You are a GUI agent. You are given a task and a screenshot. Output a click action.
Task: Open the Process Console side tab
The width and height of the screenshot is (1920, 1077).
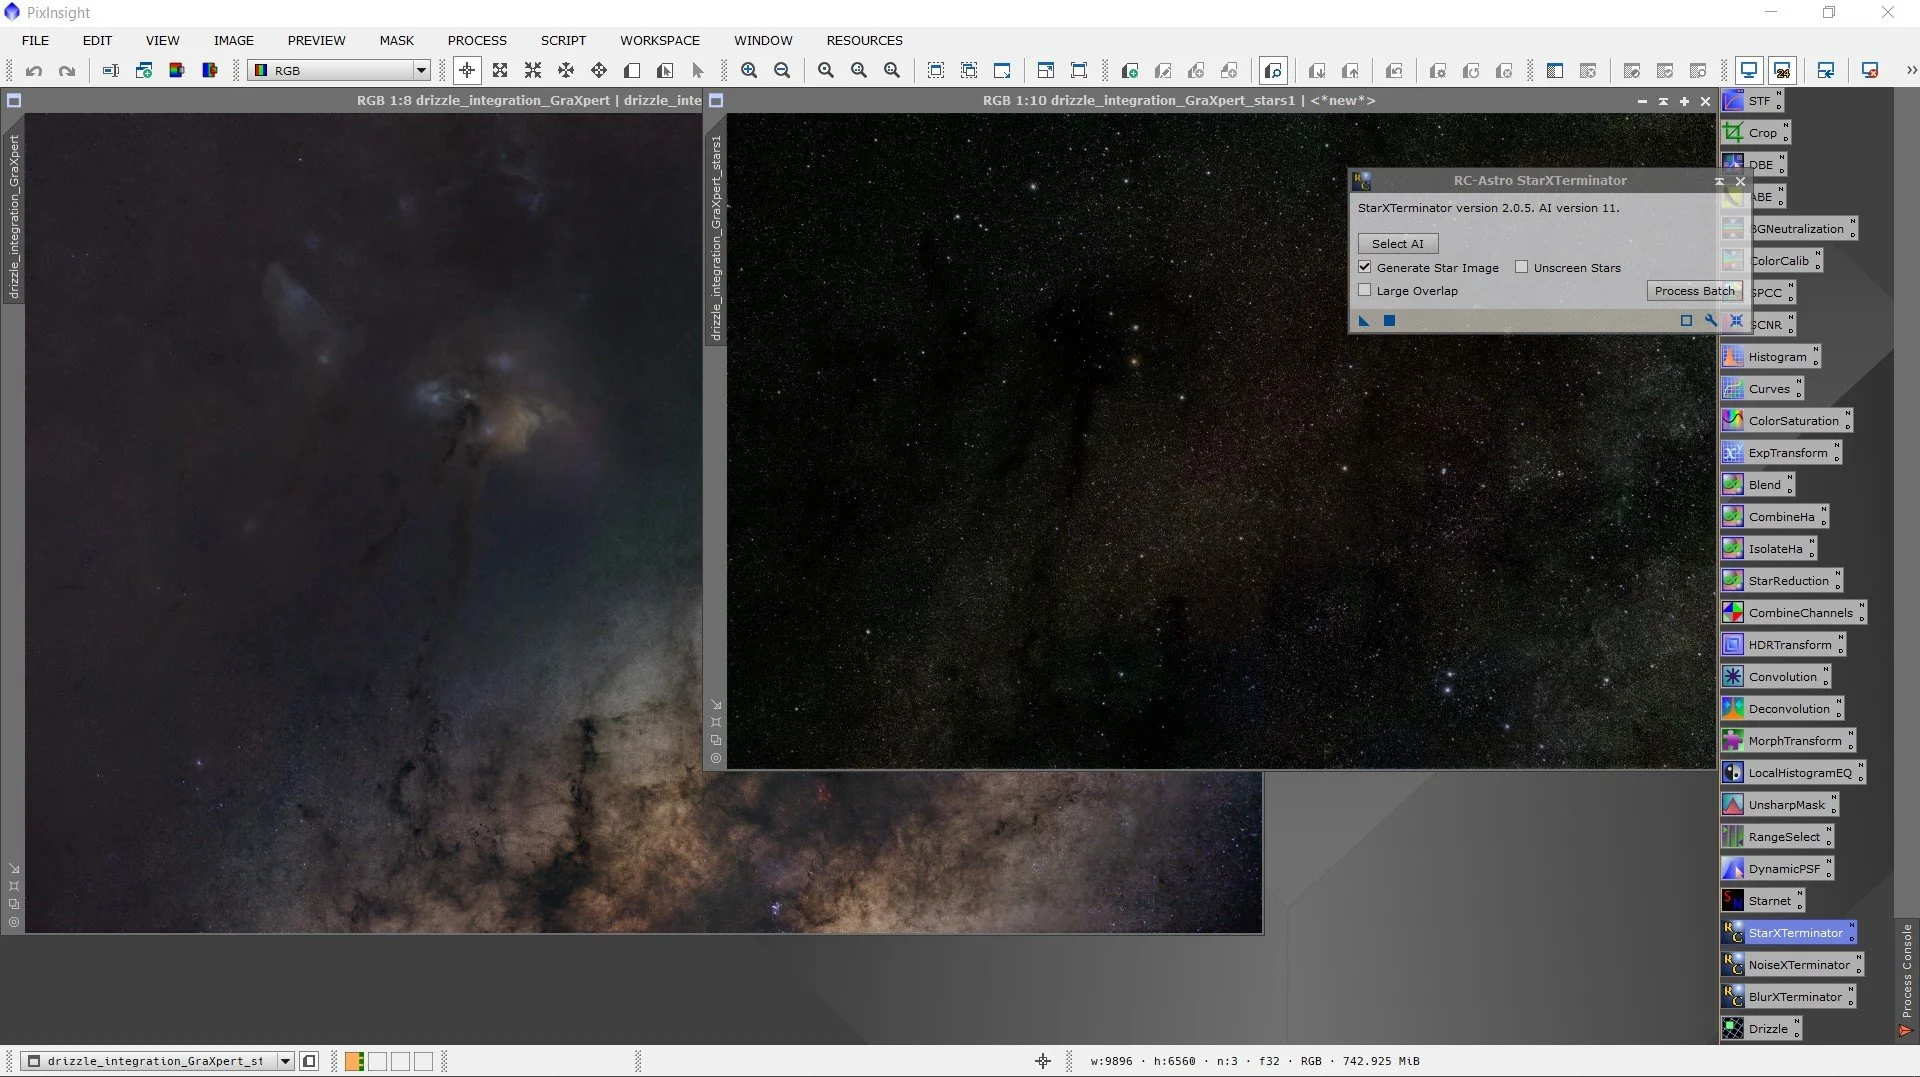click(x=1906, y=980)
